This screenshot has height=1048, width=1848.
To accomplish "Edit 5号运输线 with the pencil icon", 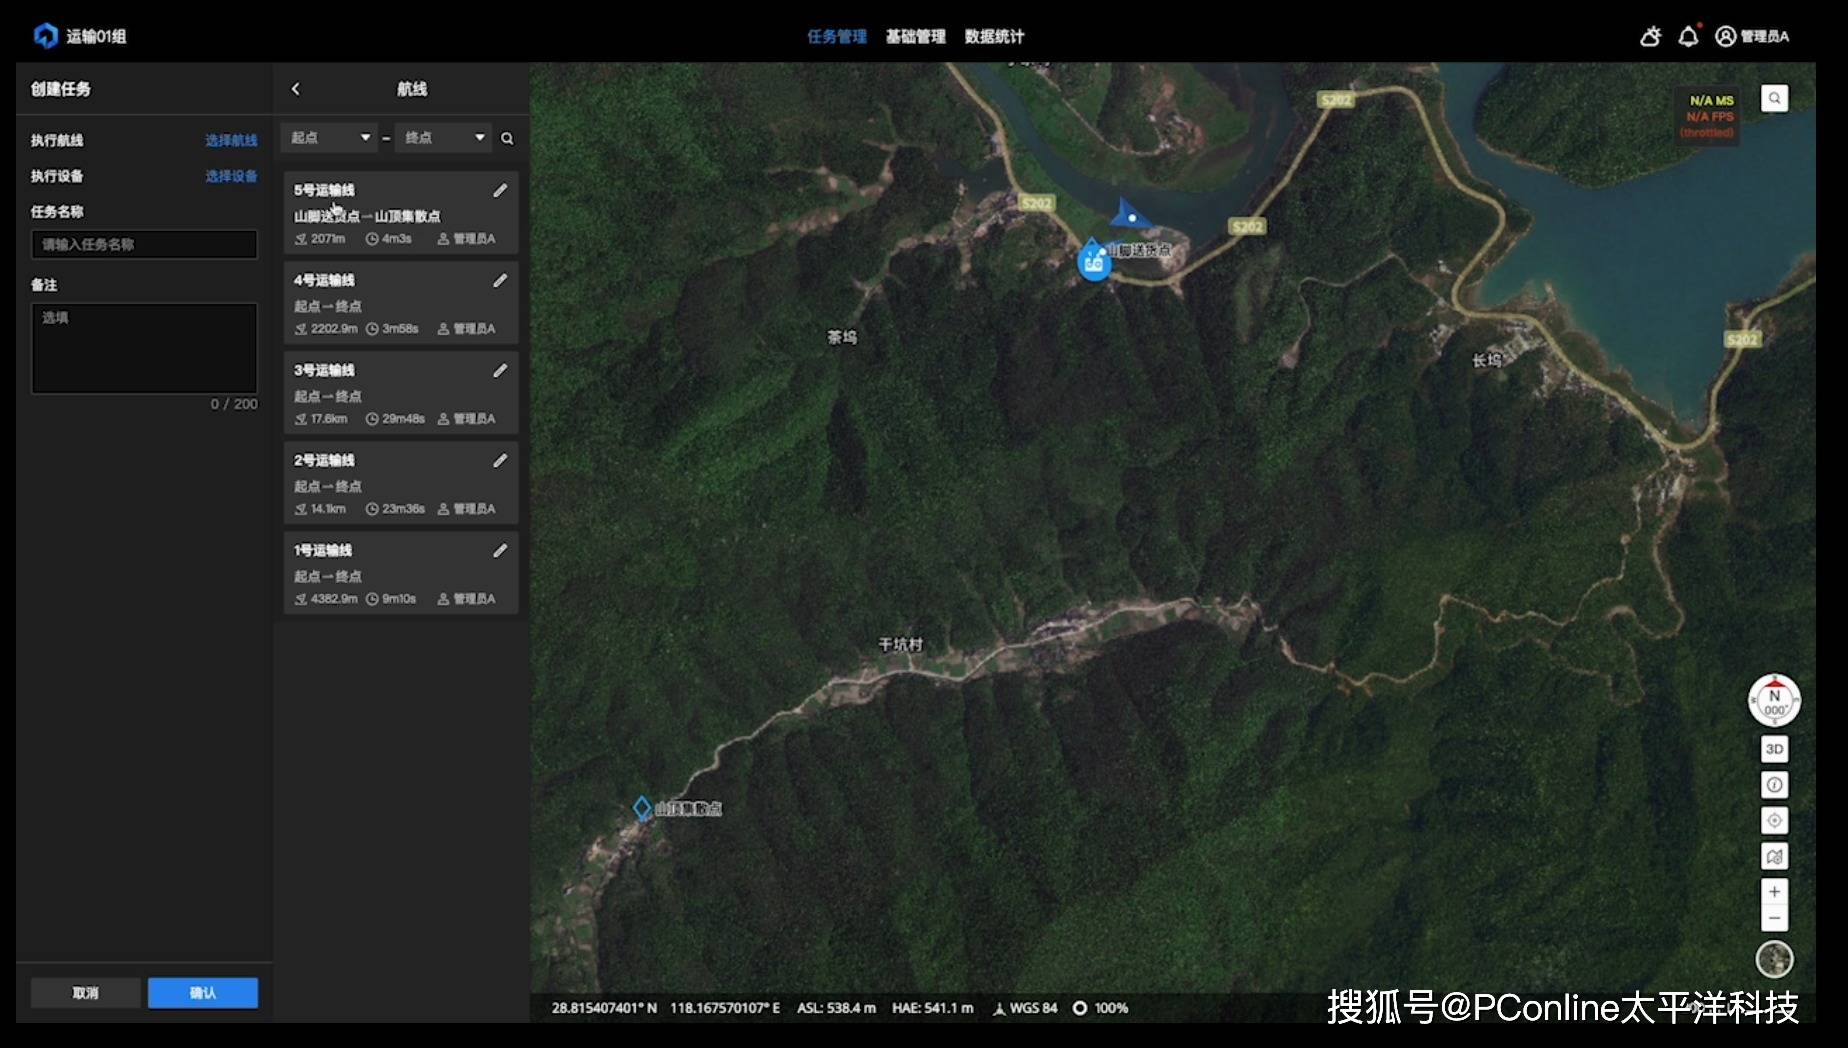I will tap(500, 190).
